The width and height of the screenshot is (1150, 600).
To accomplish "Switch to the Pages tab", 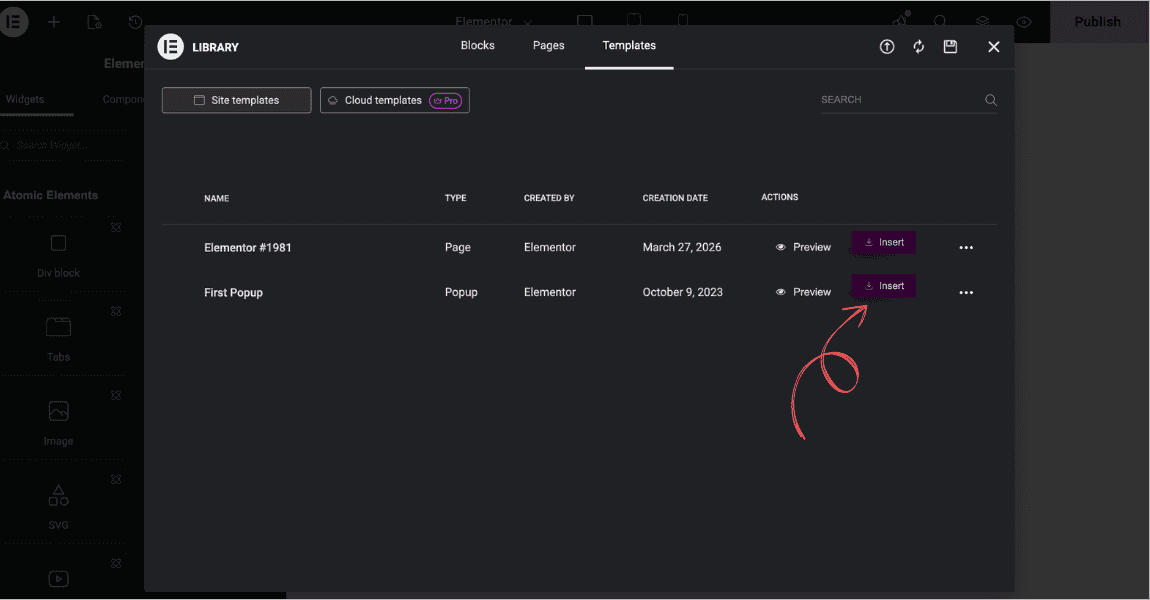I will pos(549,45).
